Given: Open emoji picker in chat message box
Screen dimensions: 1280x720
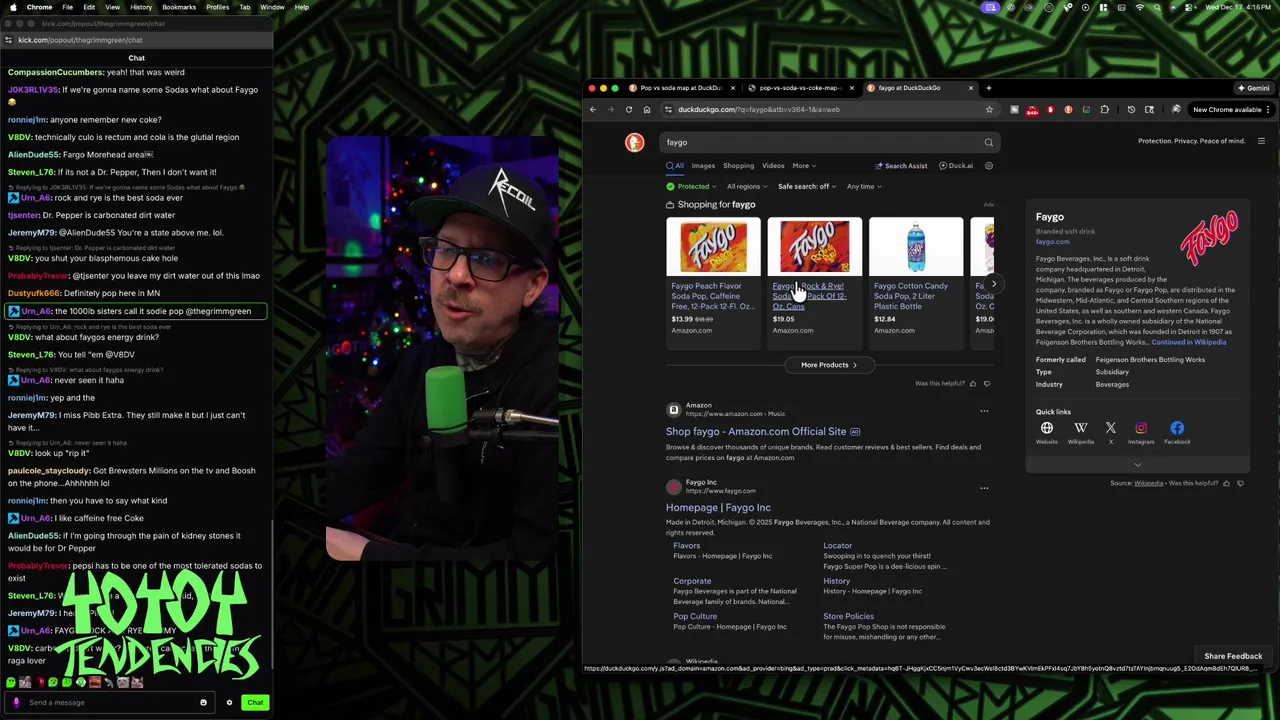Looking at the screenshot, I should [203, 702].
